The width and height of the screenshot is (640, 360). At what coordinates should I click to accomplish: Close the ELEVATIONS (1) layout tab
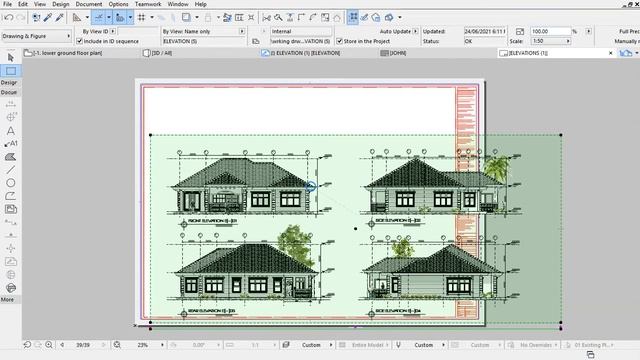[x=611, y=53]
